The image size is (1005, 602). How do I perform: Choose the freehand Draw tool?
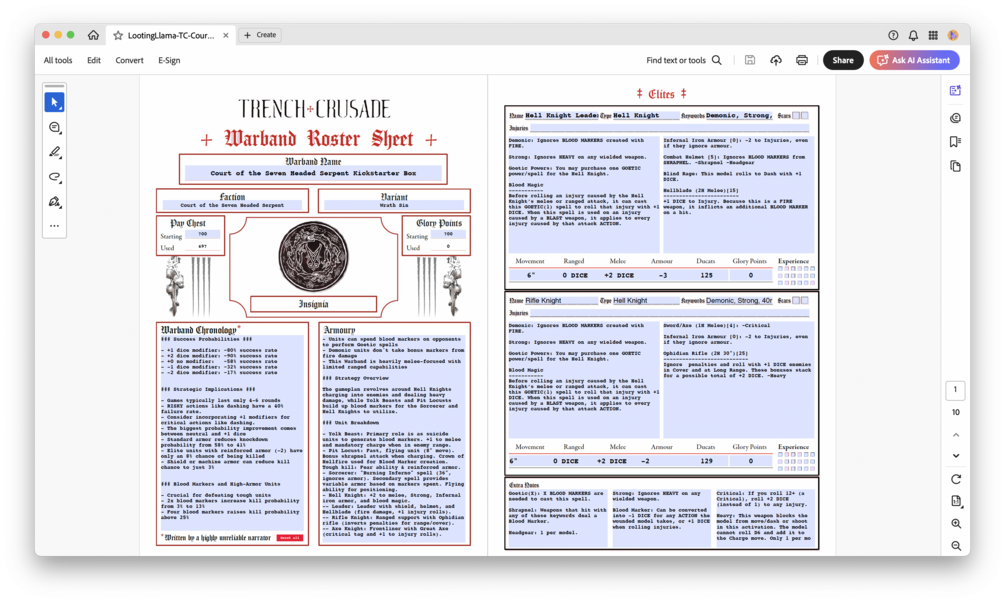click(54, 178)
